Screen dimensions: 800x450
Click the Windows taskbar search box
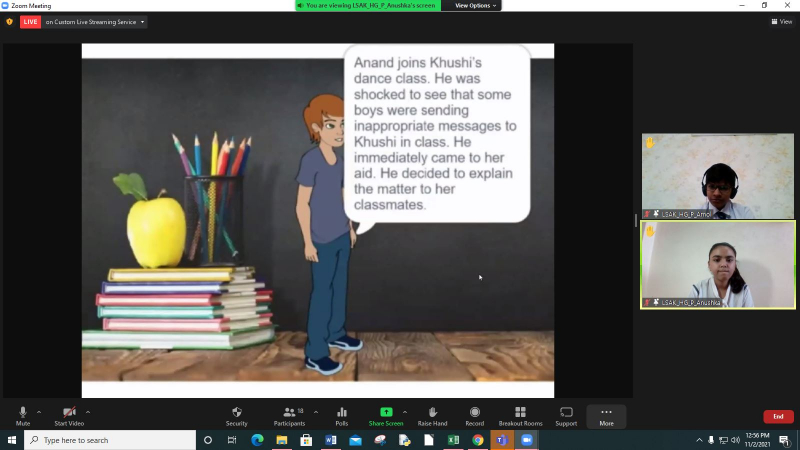pos(110,440)
